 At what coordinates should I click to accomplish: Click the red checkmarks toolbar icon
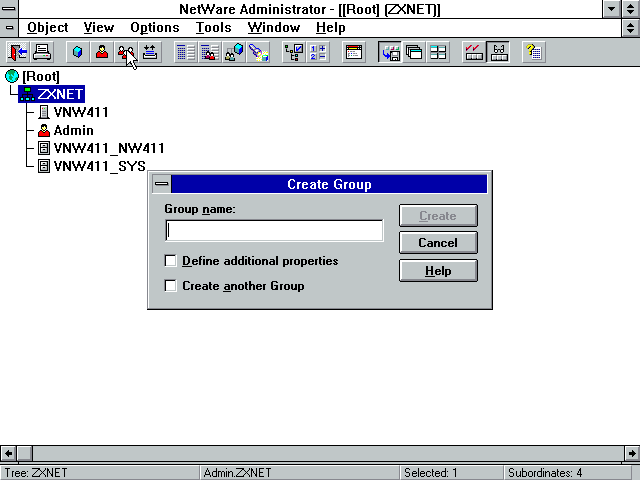pyautogui.click(x=473, y=52)
